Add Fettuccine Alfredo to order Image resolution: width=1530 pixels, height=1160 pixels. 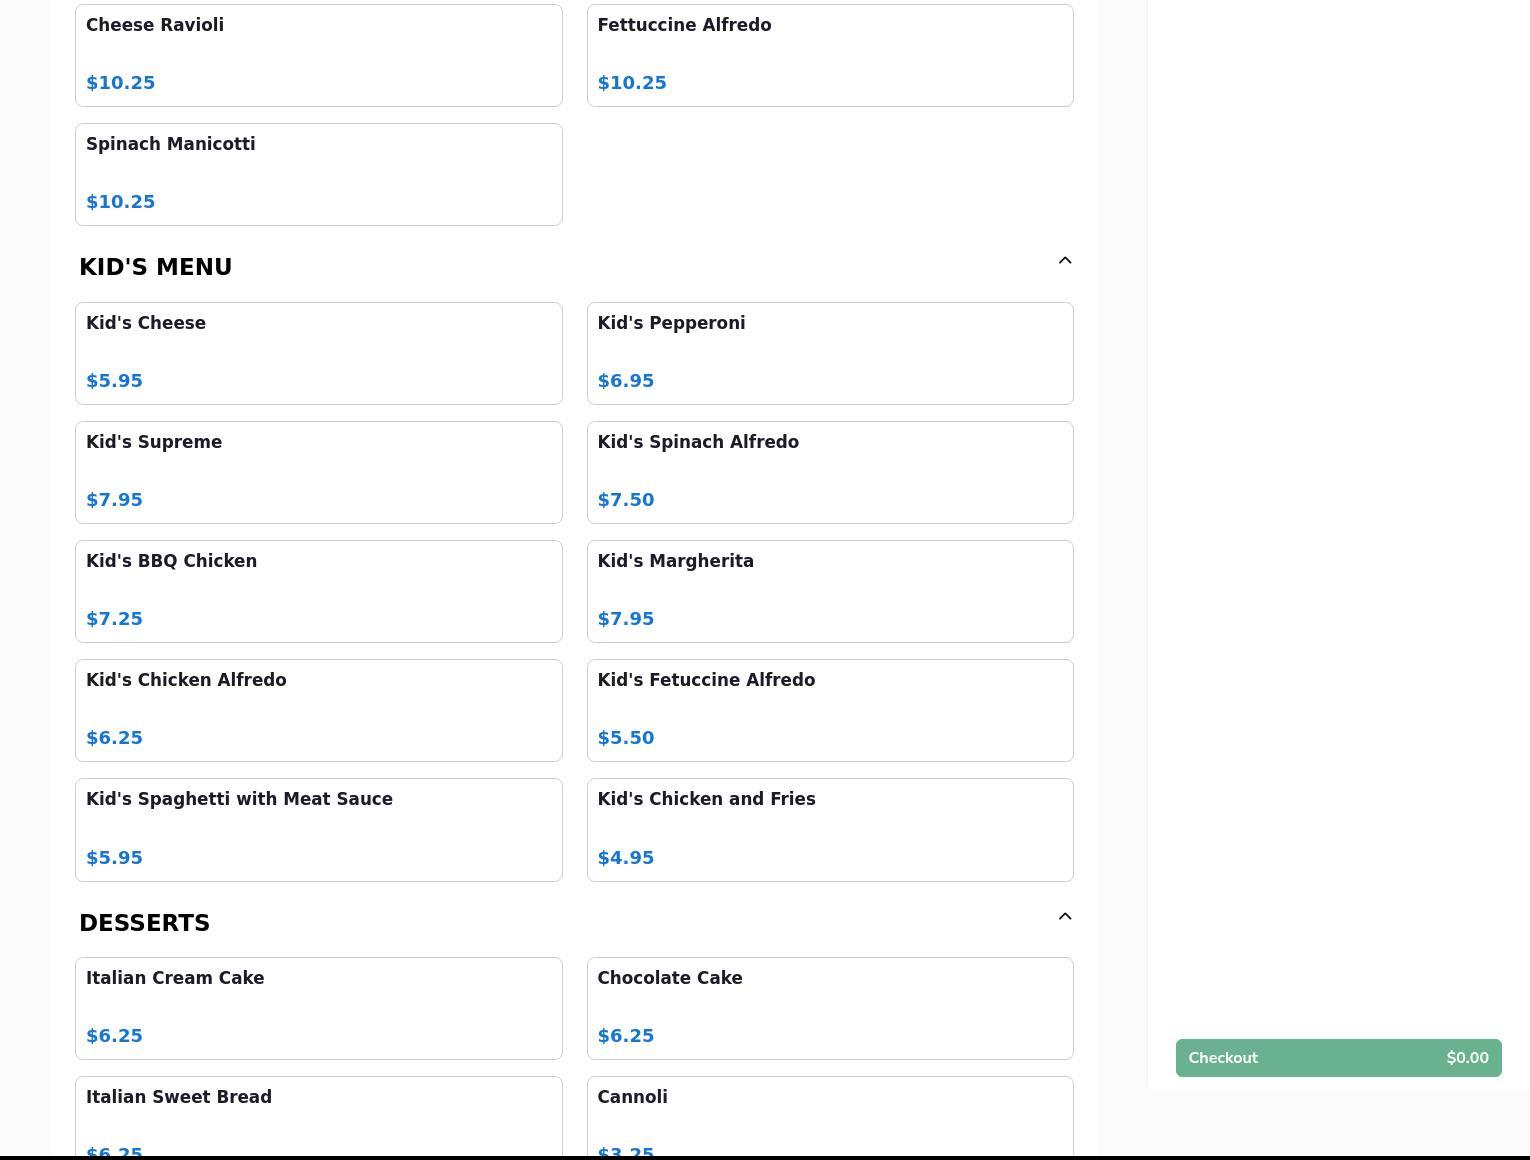(829, 55)
